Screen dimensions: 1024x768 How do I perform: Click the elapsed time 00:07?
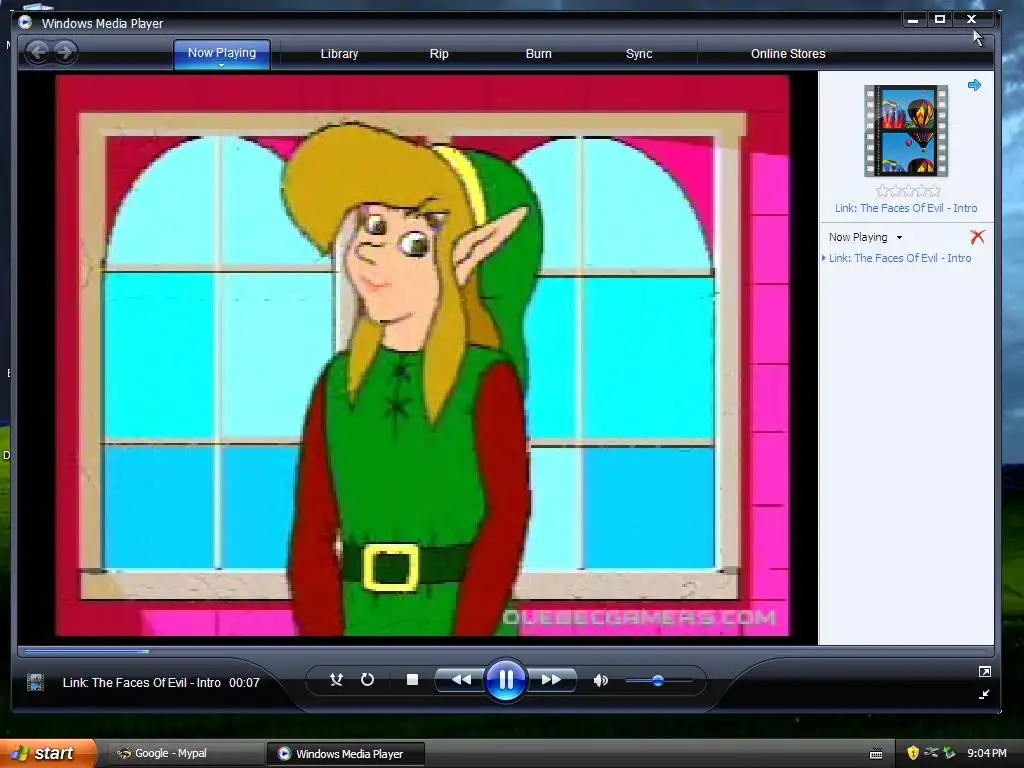(244, 682)
